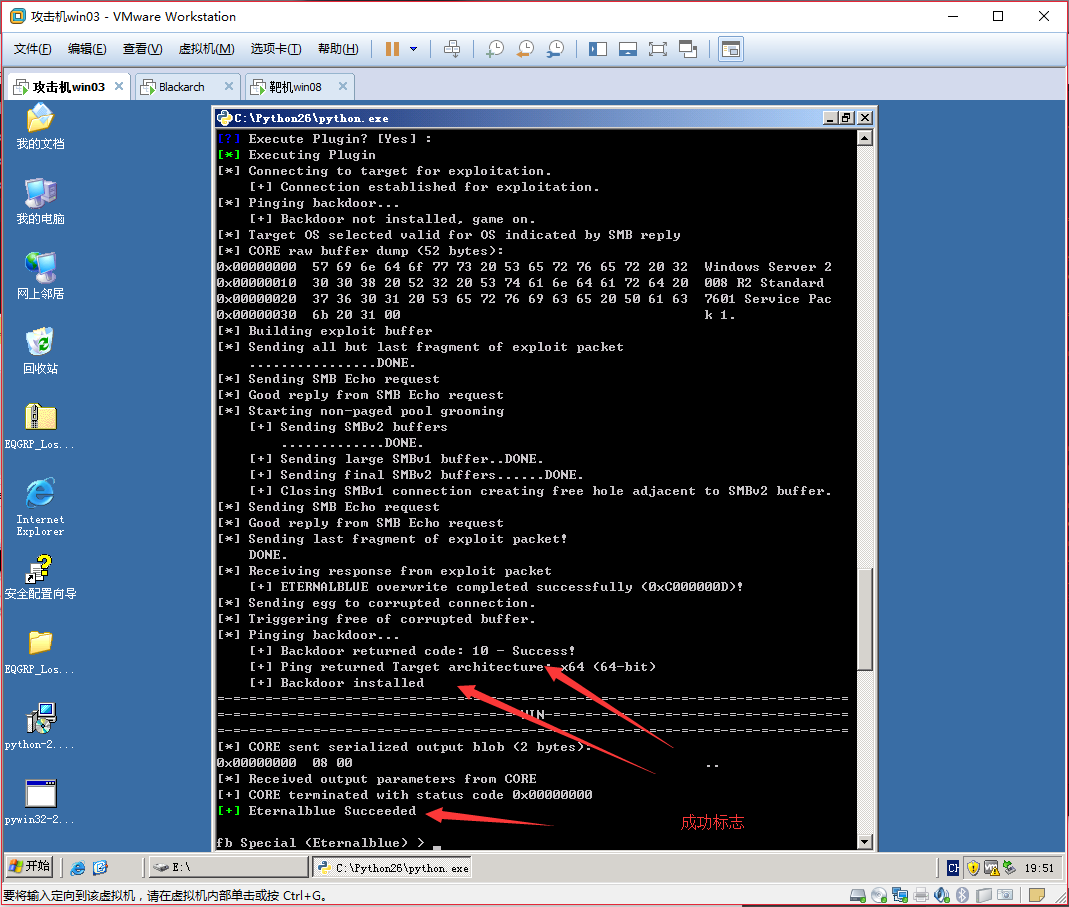Click the 'Eternalblue Succeeded' console line

[317, 811]
